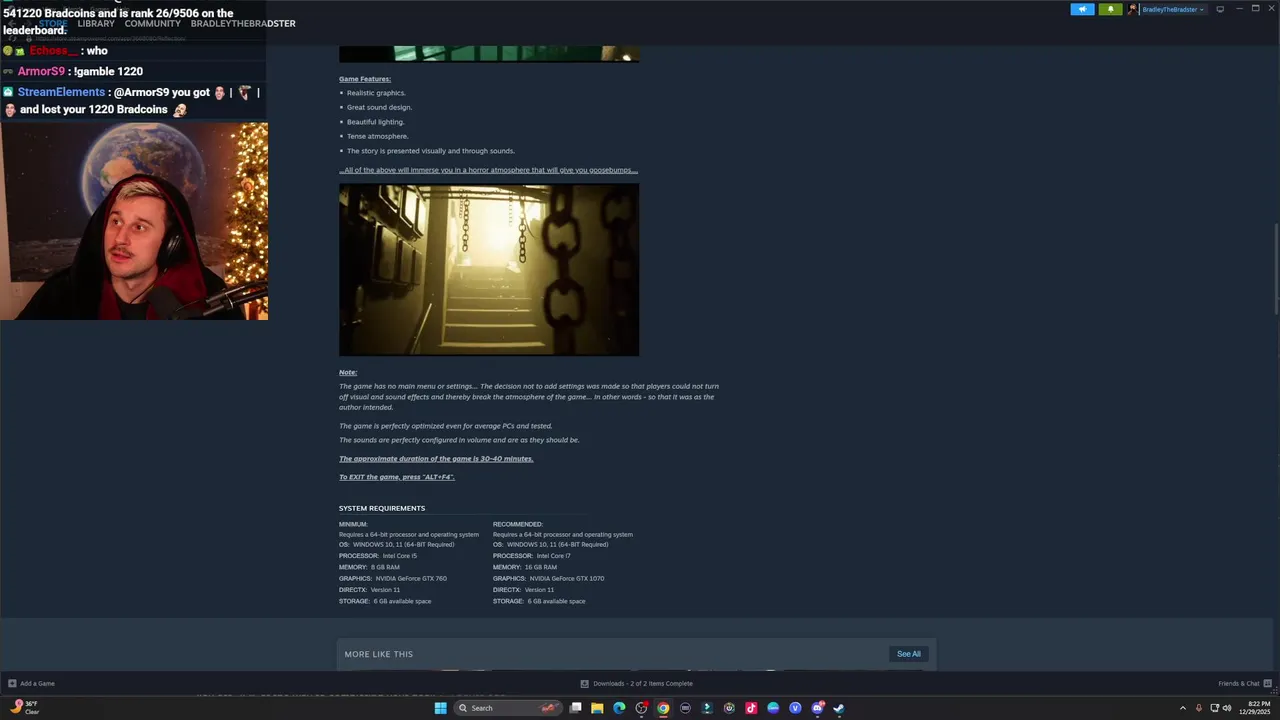Screen dimensions: 1280x720
Task: Click Add a Game at bottom left
Action: pos(31,684)
